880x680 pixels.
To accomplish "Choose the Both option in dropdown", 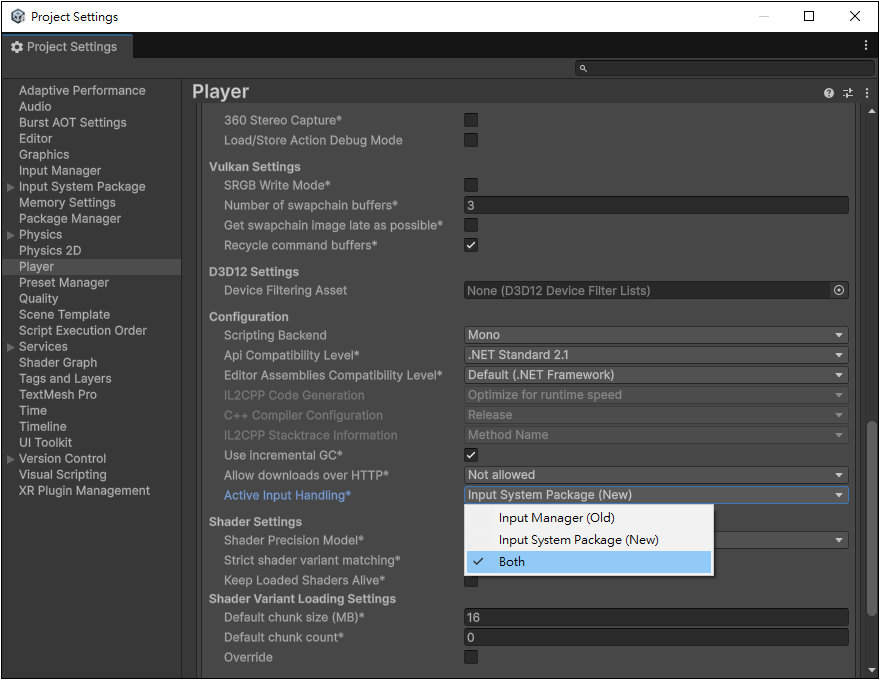I will click(x=512, y=562).
